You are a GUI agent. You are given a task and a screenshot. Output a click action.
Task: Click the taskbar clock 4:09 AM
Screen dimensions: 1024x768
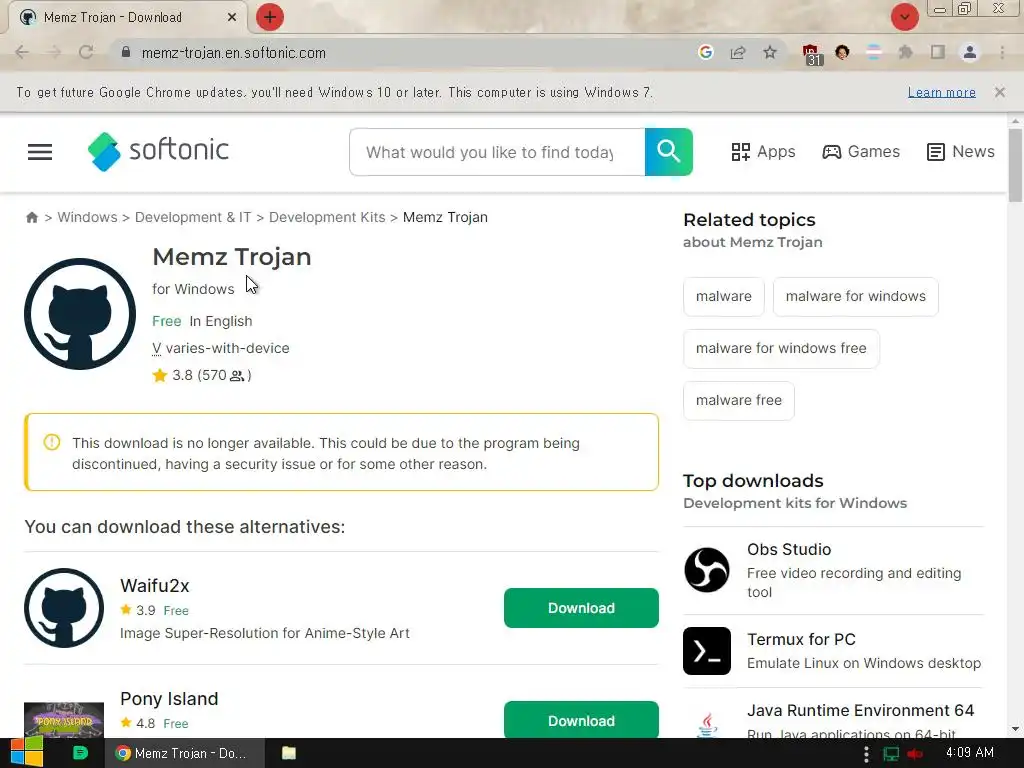pyautogui.click(x=970, y=753)
